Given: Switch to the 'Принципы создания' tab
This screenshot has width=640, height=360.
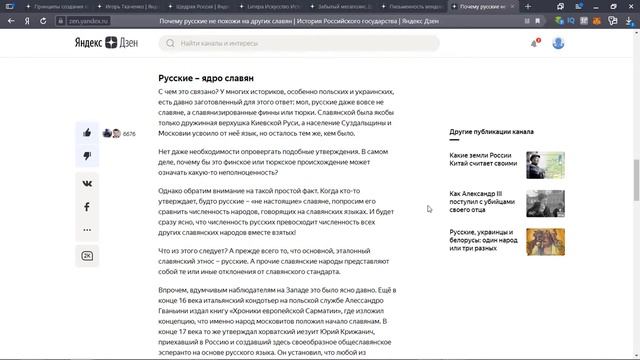Looking at the screenshot, I should (57, 7).
